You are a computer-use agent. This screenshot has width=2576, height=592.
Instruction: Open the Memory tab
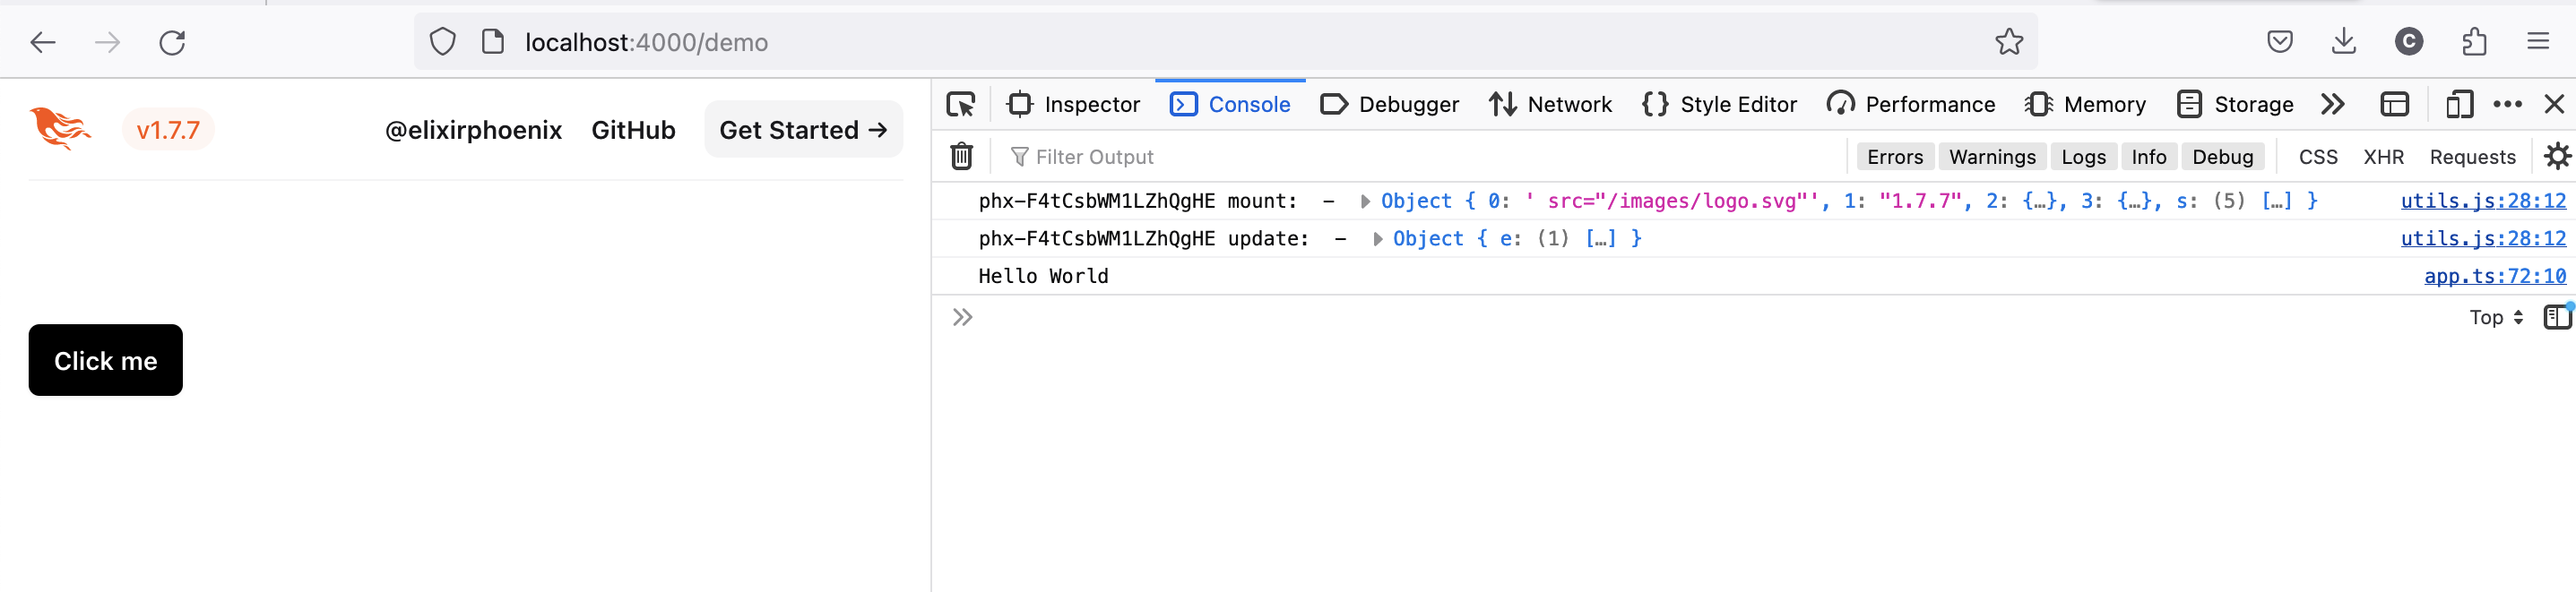(x=2084, y=104)
